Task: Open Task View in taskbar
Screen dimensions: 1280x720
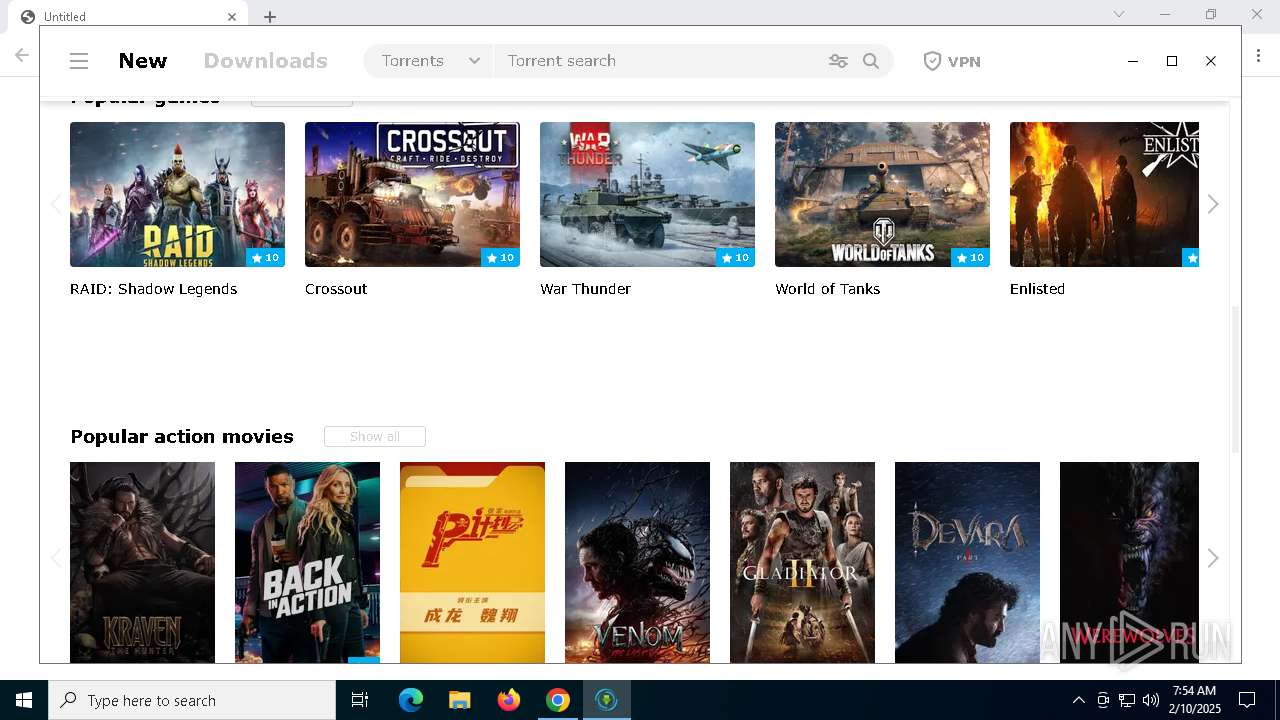Action: 360,700
